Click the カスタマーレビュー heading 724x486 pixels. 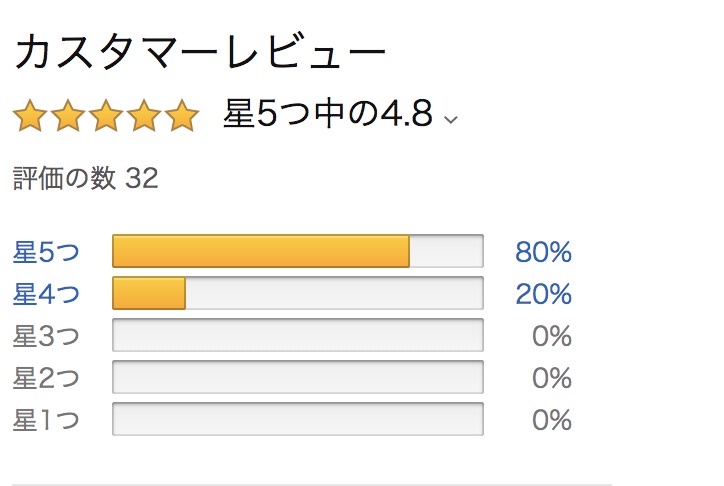200,52
